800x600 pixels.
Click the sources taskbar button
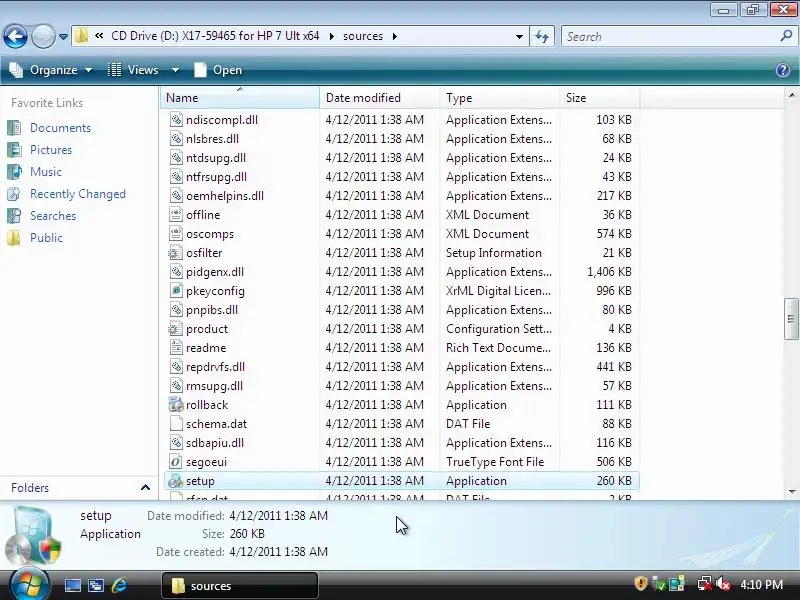[x=240, y=585]
